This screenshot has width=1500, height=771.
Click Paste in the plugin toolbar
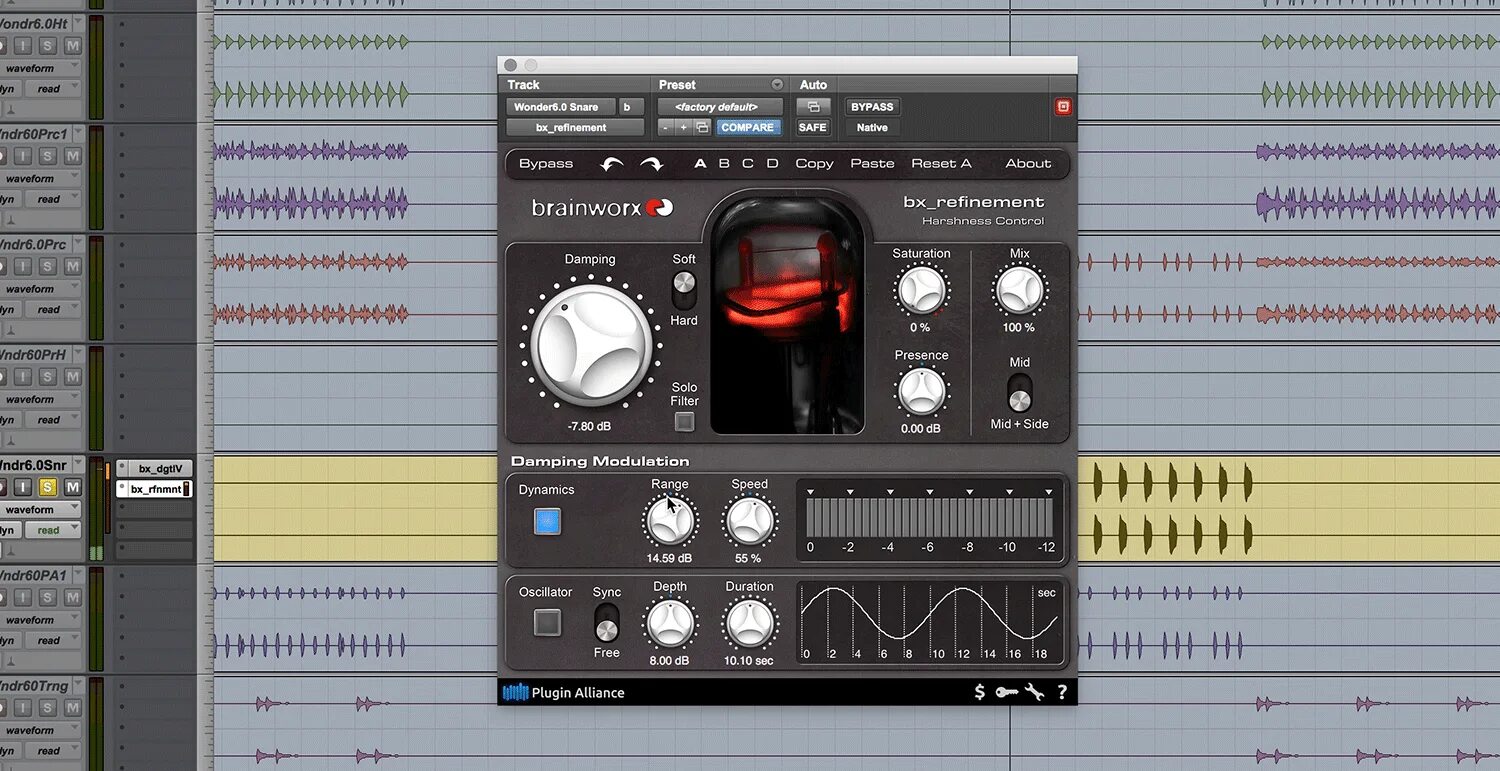click(872, 164)
